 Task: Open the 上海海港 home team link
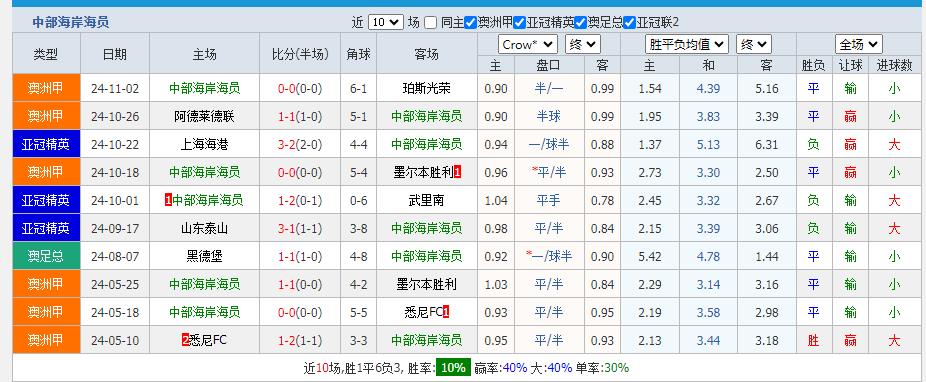(x=204, y=144)
